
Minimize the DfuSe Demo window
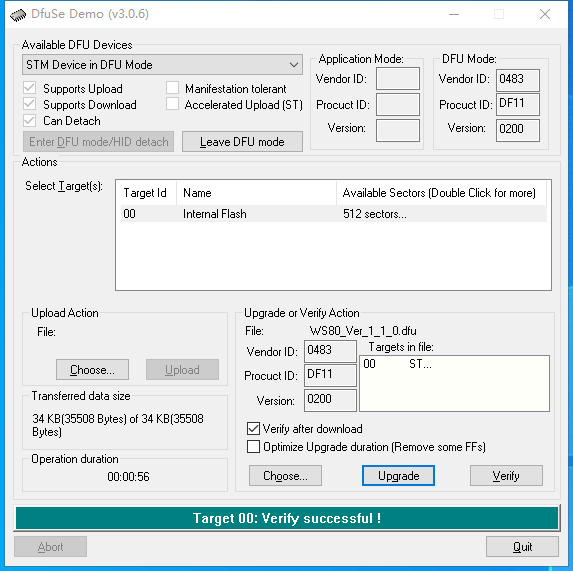tap(454, 15)
